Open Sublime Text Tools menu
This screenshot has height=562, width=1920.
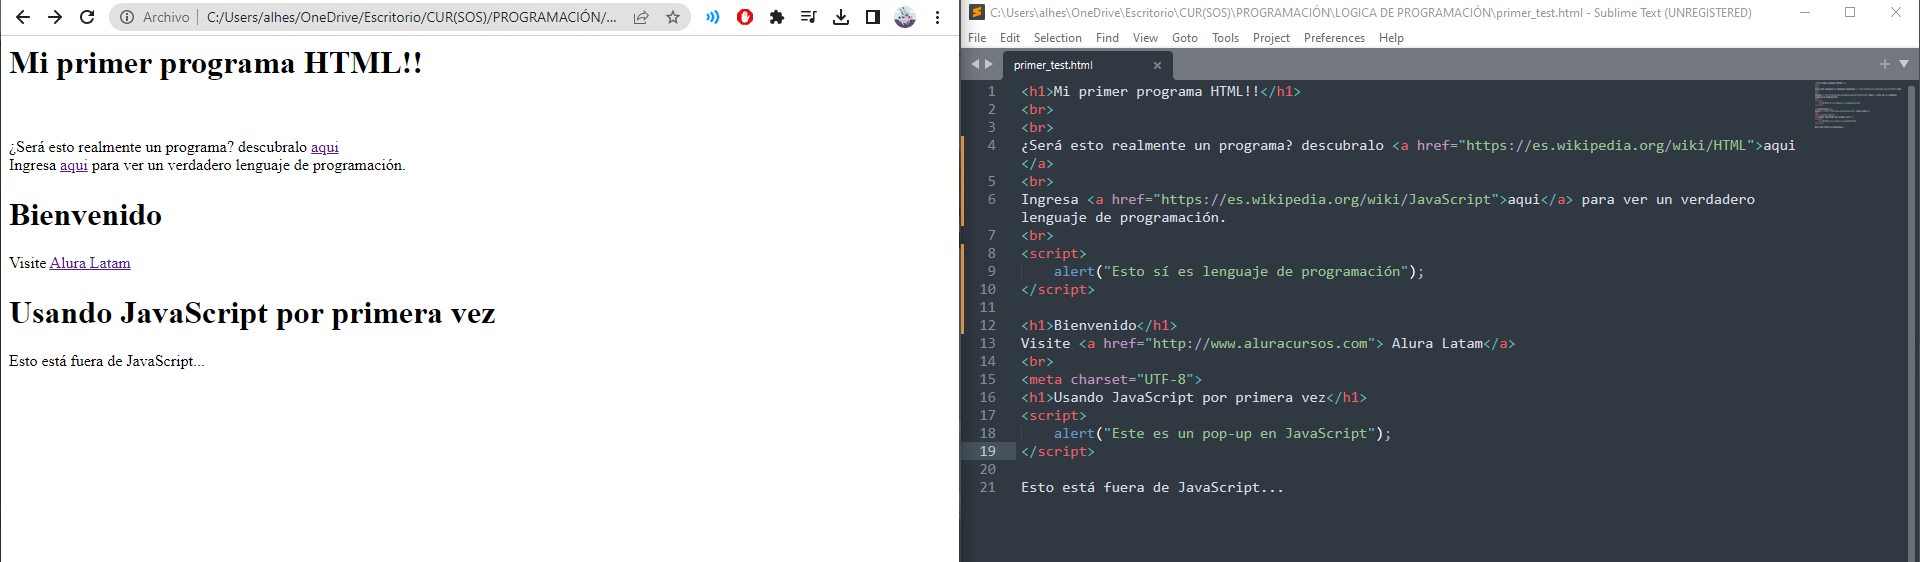pos(1225,38)
